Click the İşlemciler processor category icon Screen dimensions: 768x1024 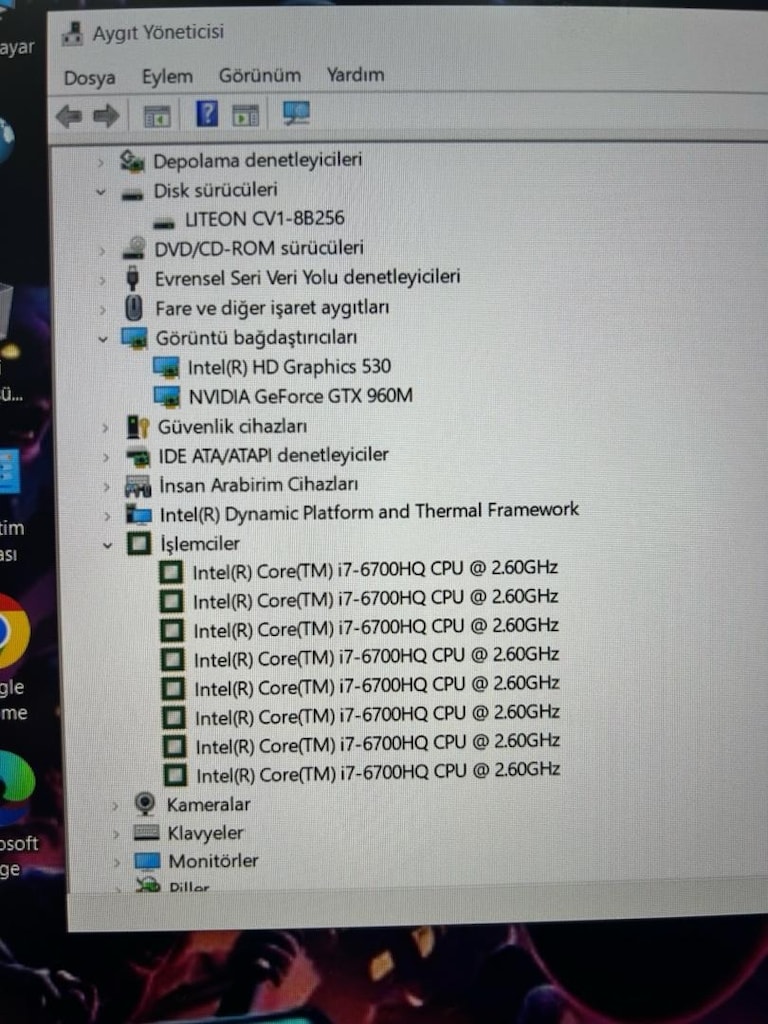tap(138, 543)
